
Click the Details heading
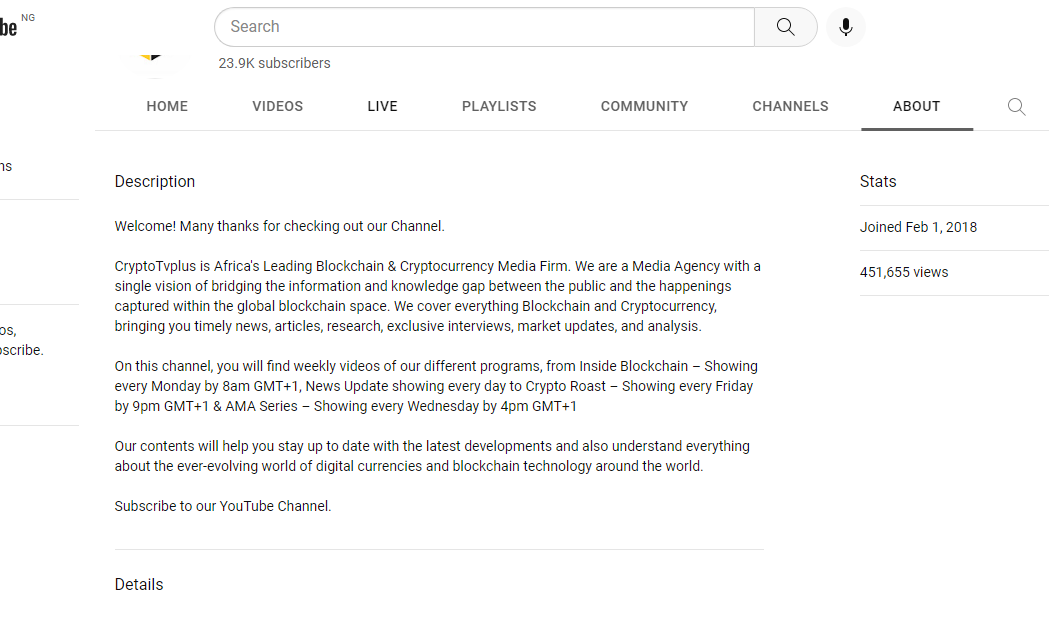tap(138, 585)
